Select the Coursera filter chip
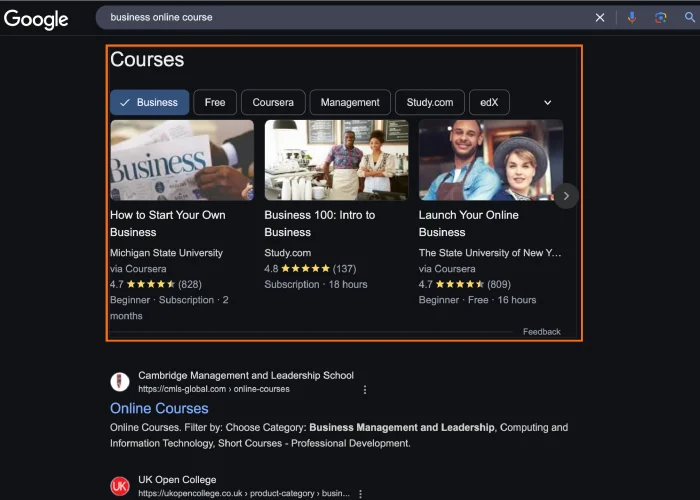The height and width of the screenshot is (500, 700). tap(273, 102)
